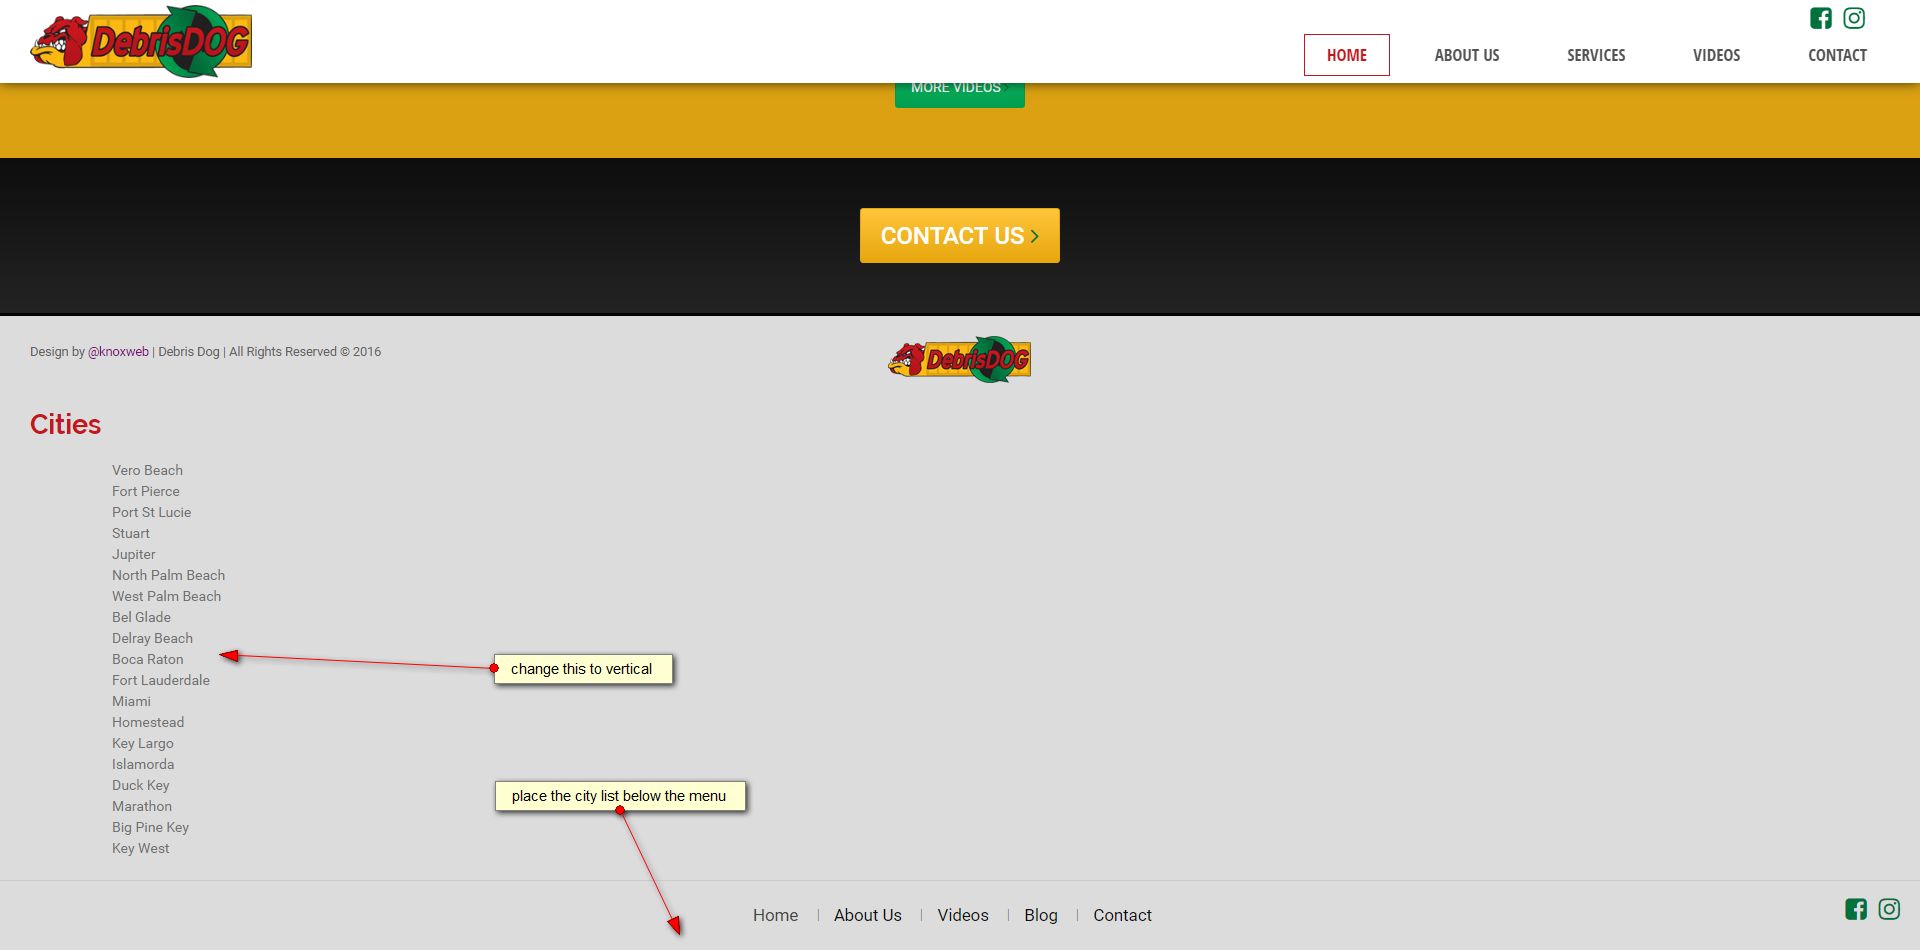Open Instagram icon in the header

click(x=1854, y=18)
